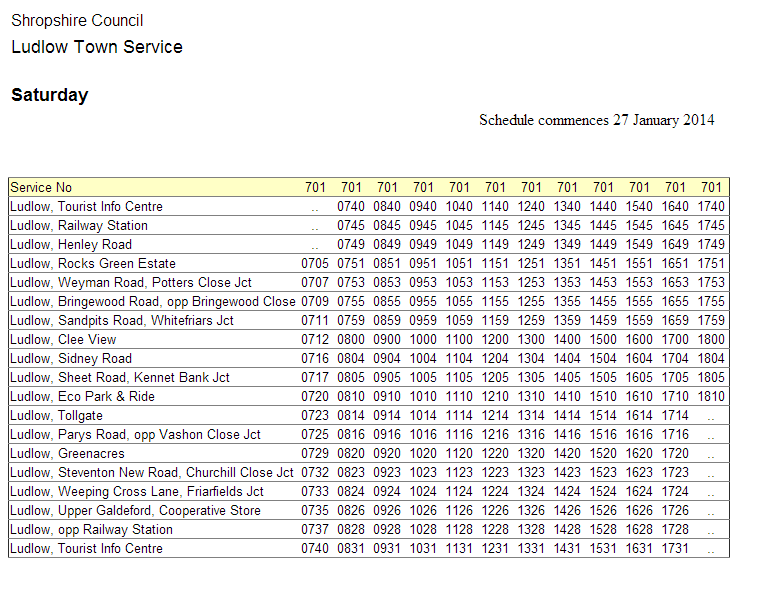The image size is (776, 602).
Task: Select the 'Ludlow, Henley Road' row label
Action: (x=71, y=245)
